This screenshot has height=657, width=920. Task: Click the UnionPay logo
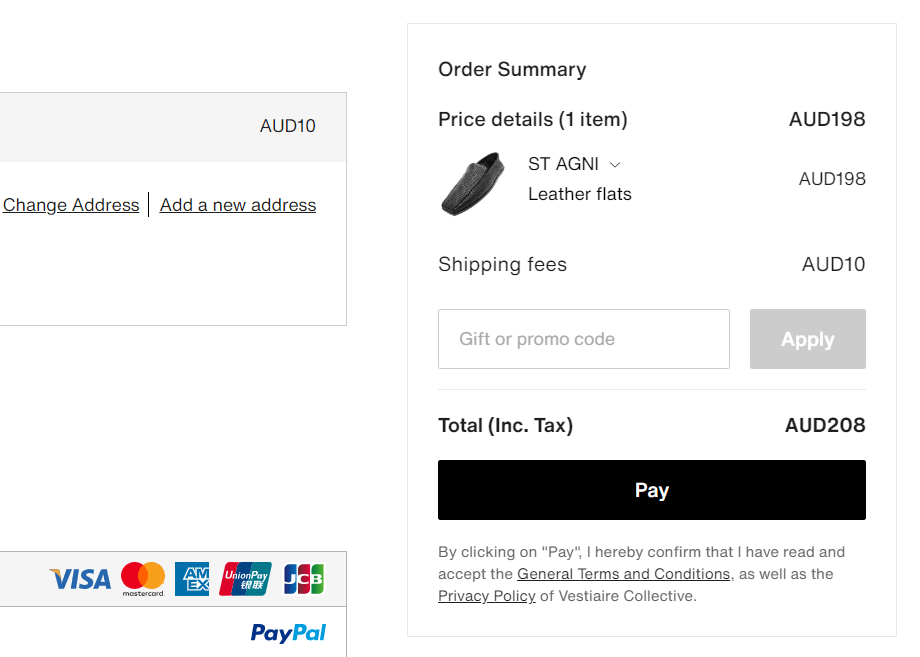pyautogui.click(x=245, y=579)
